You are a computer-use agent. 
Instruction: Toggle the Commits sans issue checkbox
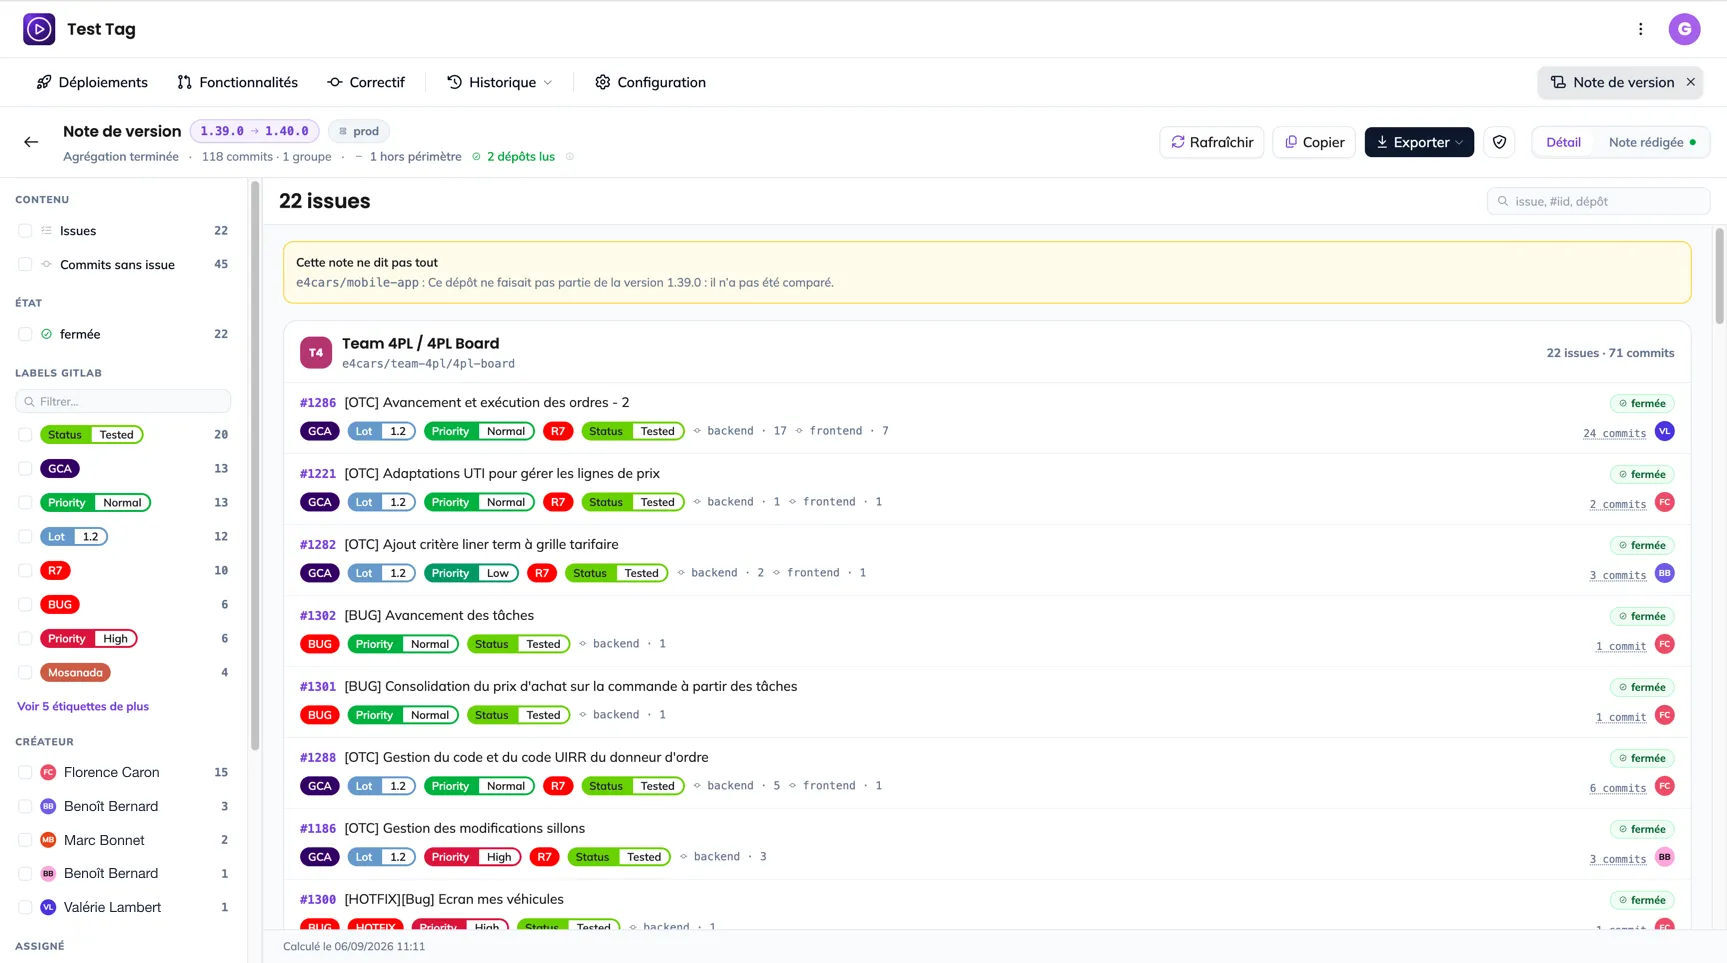(x=25, y=265)
